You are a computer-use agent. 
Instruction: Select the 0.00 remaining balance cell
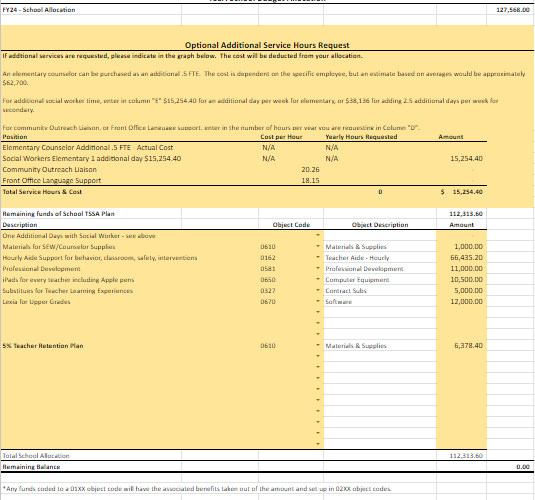pos(523,467)
